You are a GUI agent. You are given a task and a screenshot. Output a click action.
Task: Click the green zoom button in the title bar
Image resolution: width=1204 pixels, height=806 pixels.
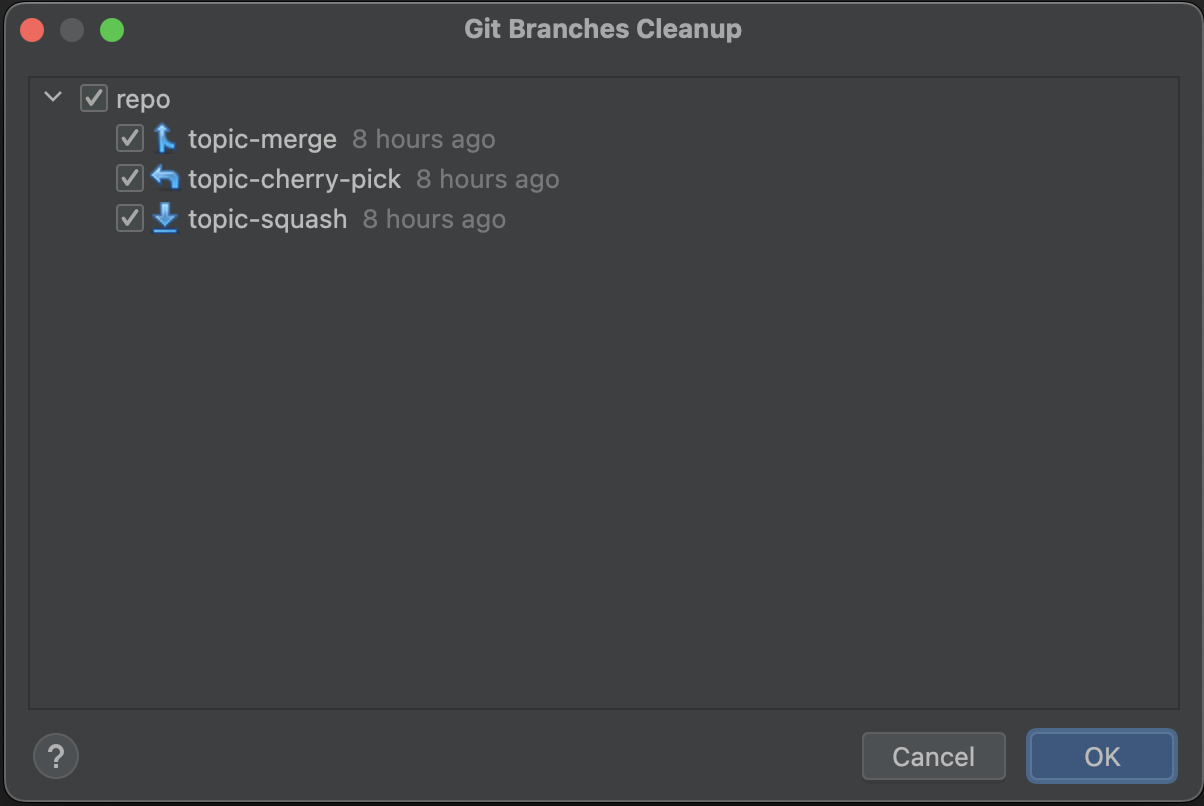(113, 30)
